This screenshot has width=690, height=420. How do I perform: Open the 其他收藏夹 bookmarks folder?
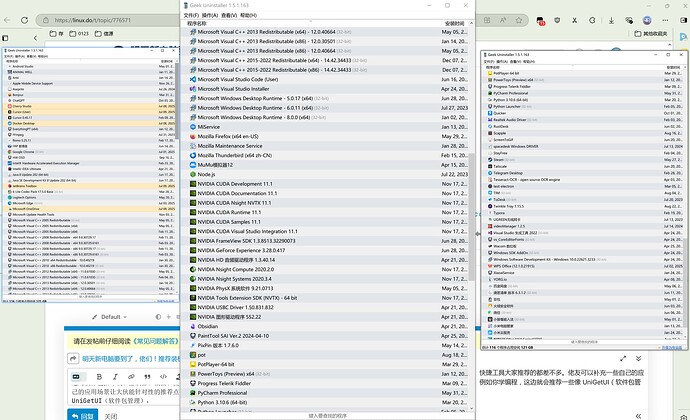click(x=651, y=33)
